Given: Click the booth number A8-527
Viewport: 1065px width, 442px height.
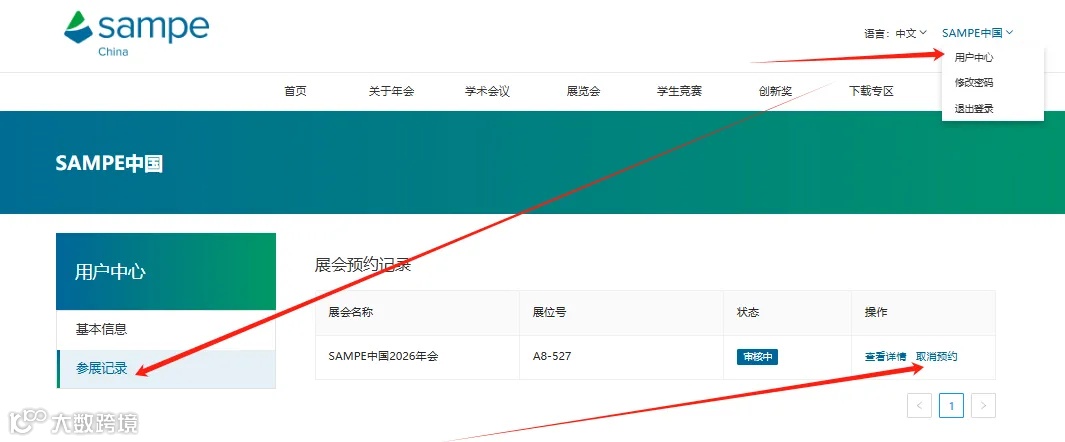Looking at the screenshot, I should click(552, 356).
